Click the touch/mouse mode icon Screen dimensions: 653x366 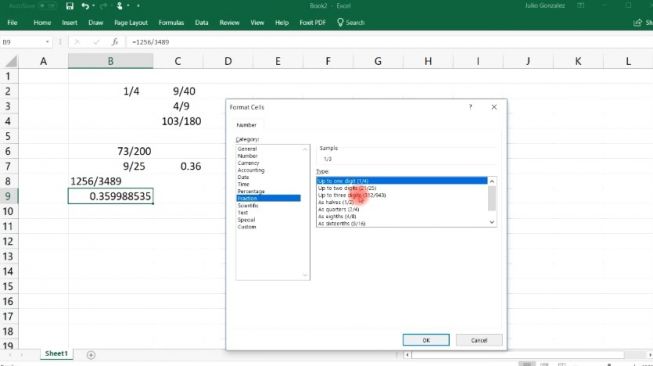120,6
